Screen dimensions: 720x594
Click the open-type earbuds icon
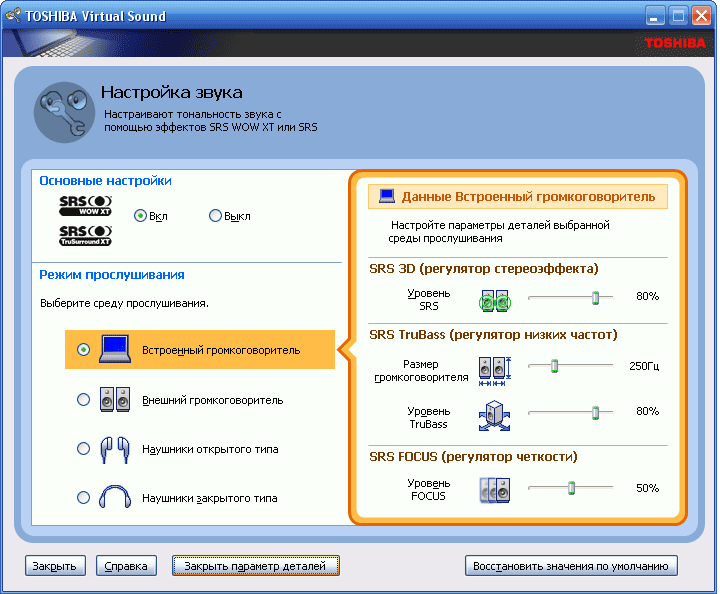click(x=115, y=449)
